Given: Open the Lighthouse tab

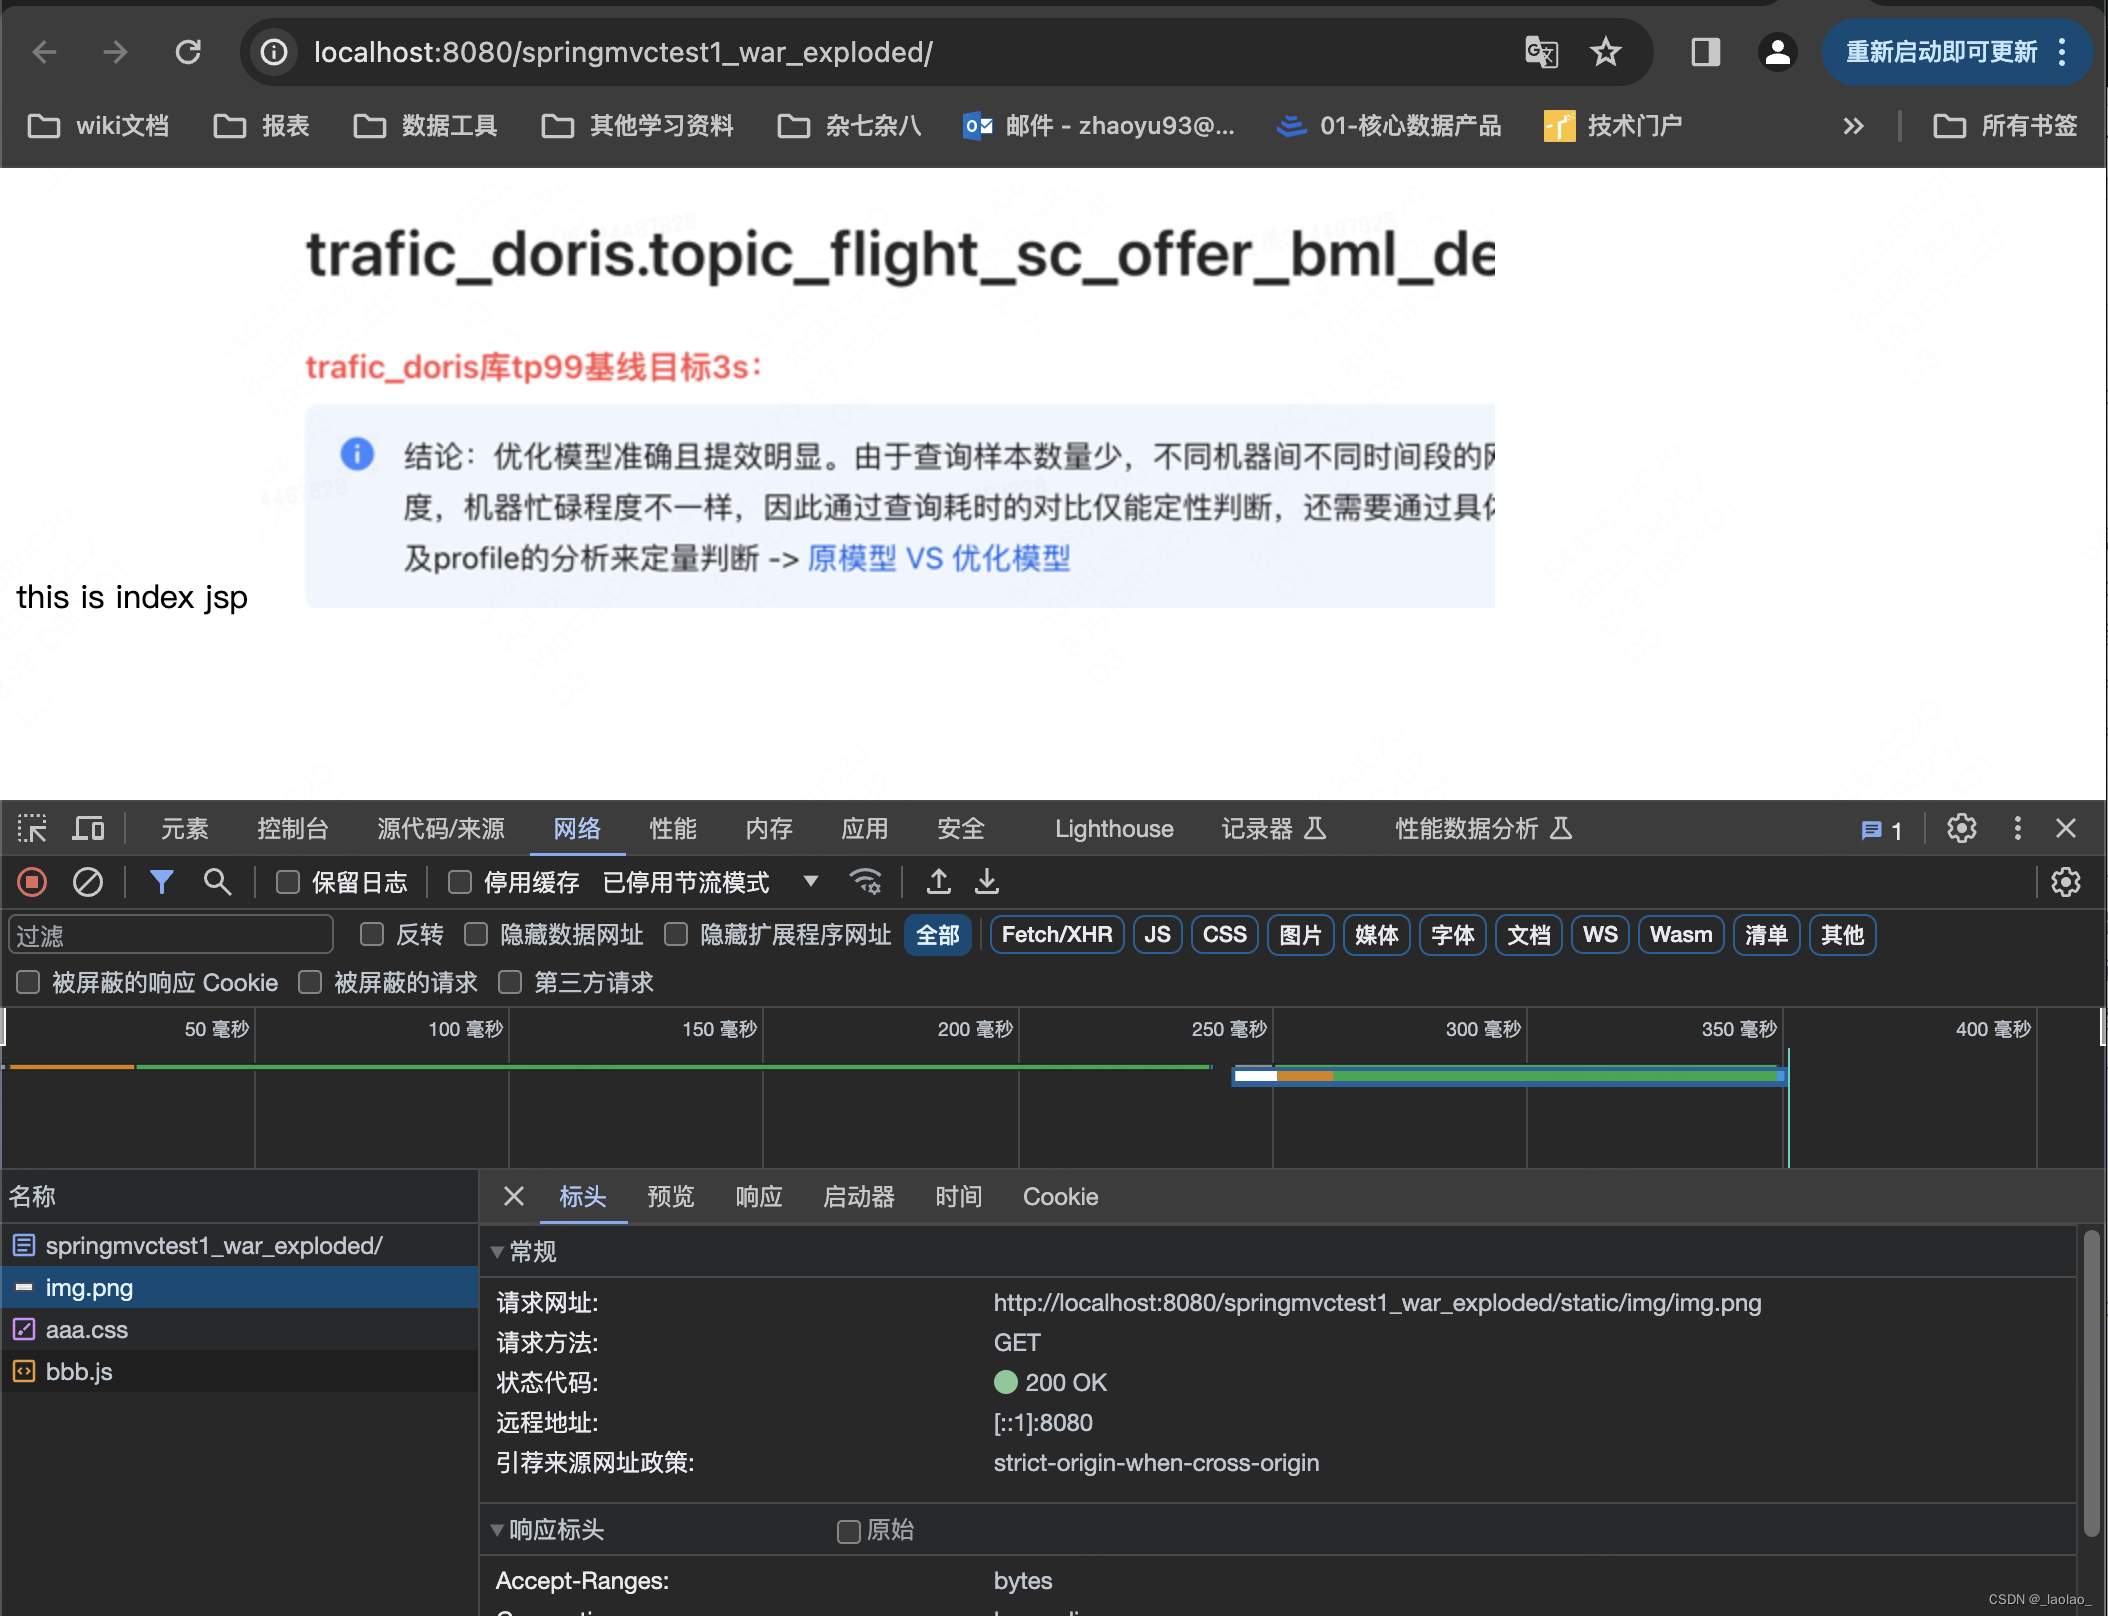Looking at the screenshot, I should (1114, 828).
